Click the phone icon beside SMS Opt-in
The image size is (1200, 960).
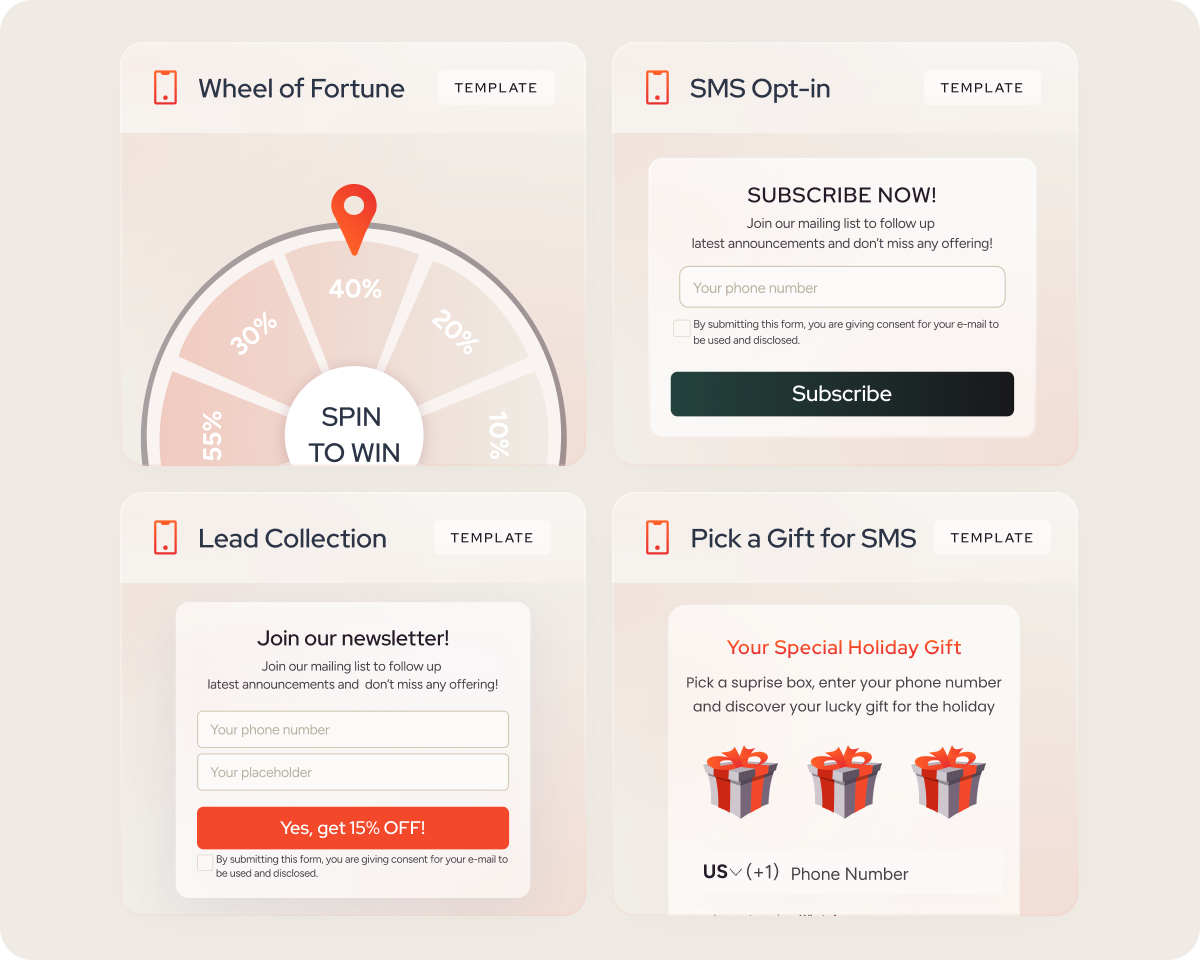click(657, 88)
